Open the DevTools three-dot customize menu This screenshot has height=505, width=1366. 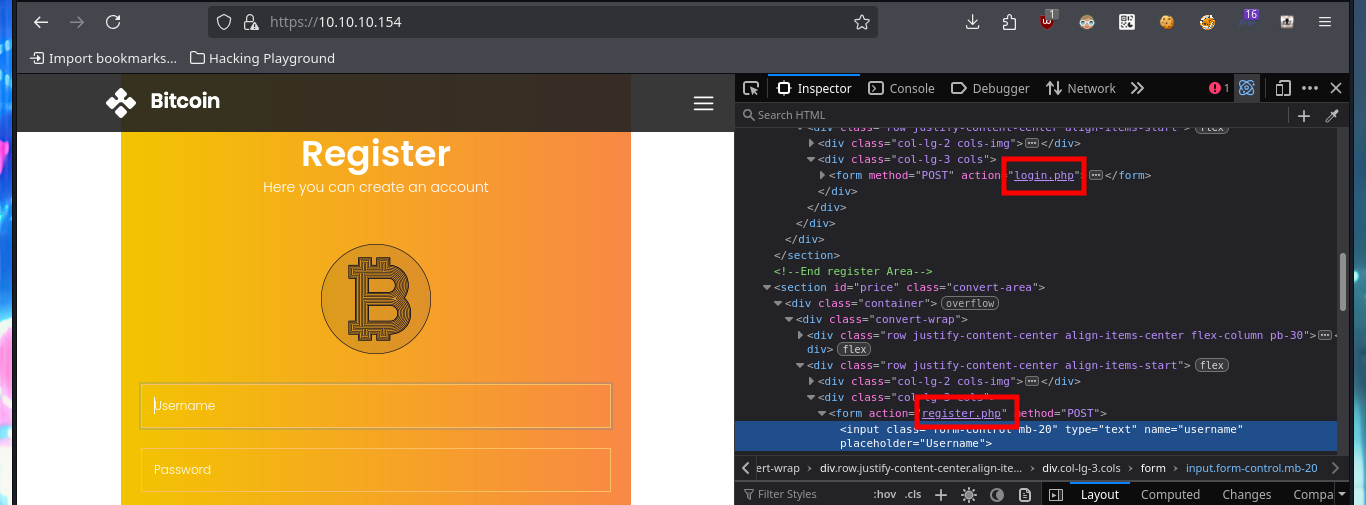[x=1310, y=88]
